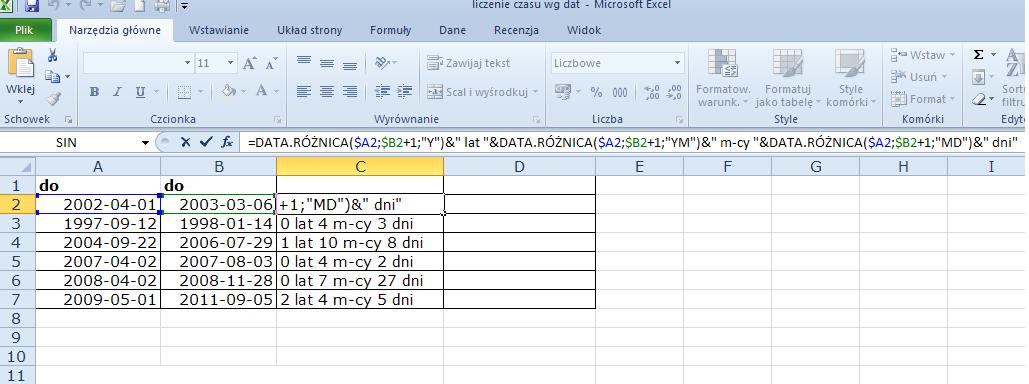Viewport: 1029px width, 384px height.
Task: Switch to the Wstawianie tab
Action: click(219, 30)
